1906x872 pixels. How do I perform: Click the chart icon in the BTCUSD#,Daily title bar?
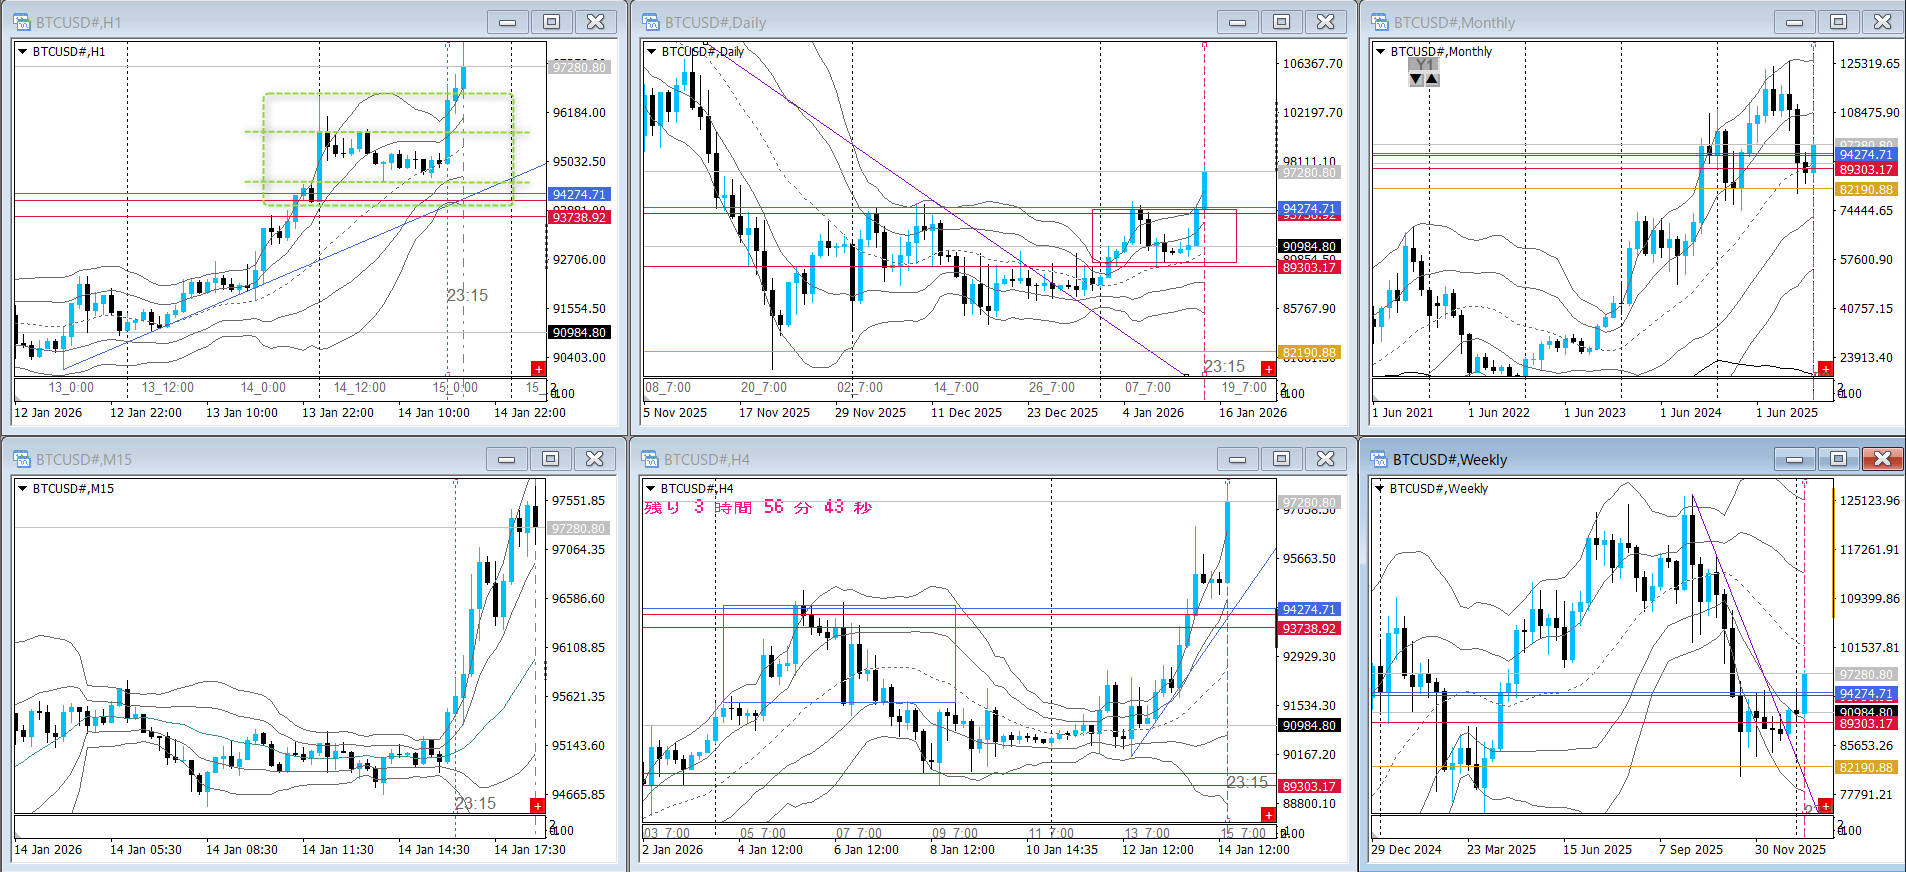(x=651, y=22)
